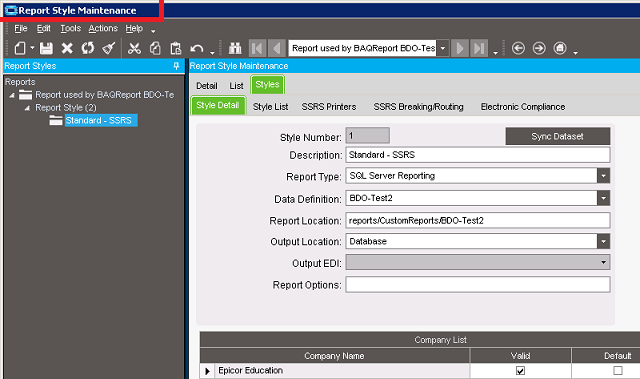
Task: Click the Epicor Education cell
Action: tap(342, 370)
